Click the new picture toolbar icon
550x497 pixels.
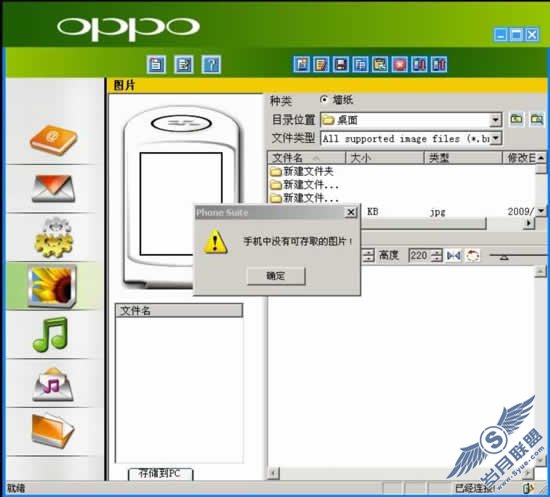pos(302,64)
